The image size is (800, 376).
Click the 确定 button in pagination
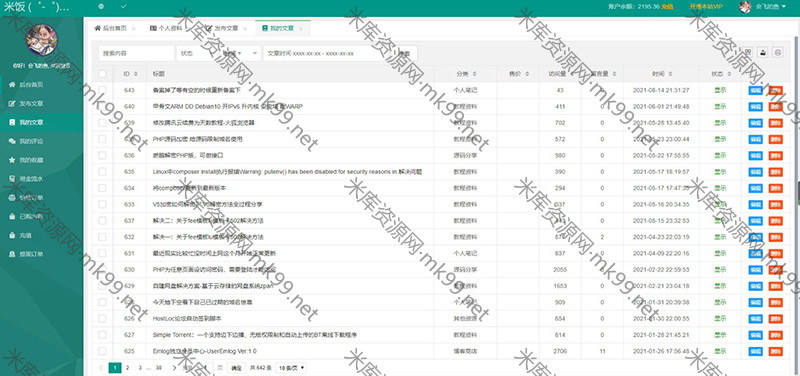pos(236,367)
